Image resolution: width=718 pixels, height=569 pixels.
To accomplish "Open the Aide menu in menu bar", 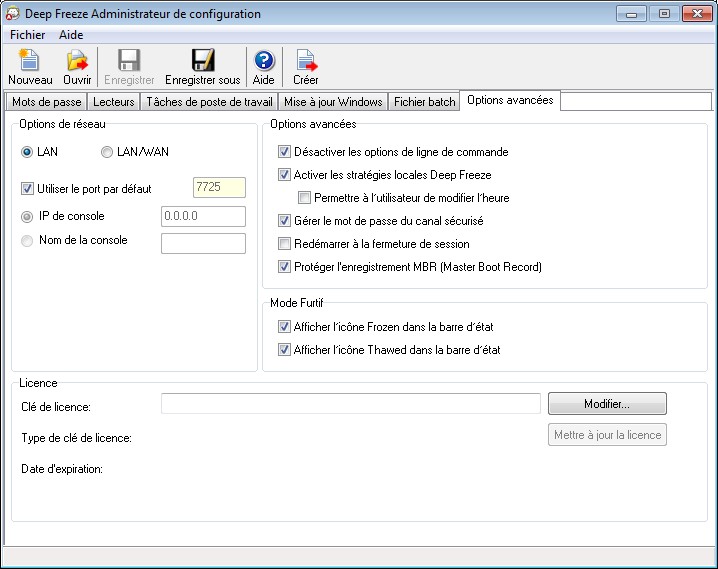I will (x=71, y=34).
